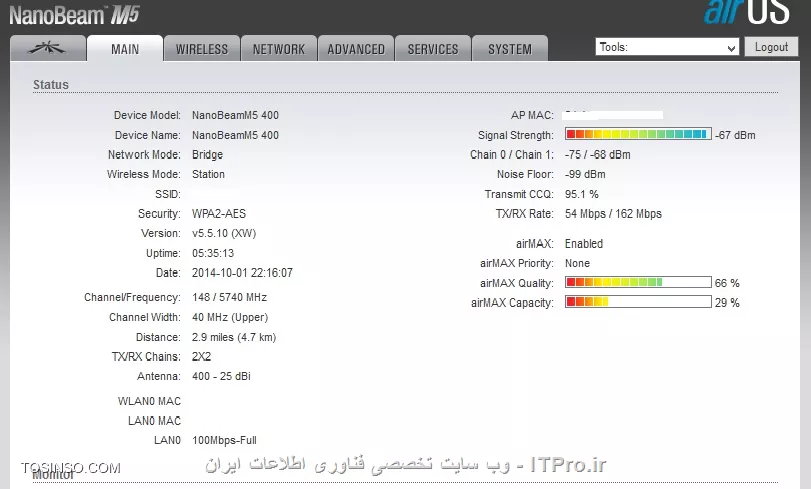Open the SERVICES tab
Viewport: 811px width, 489px height.
433,49
